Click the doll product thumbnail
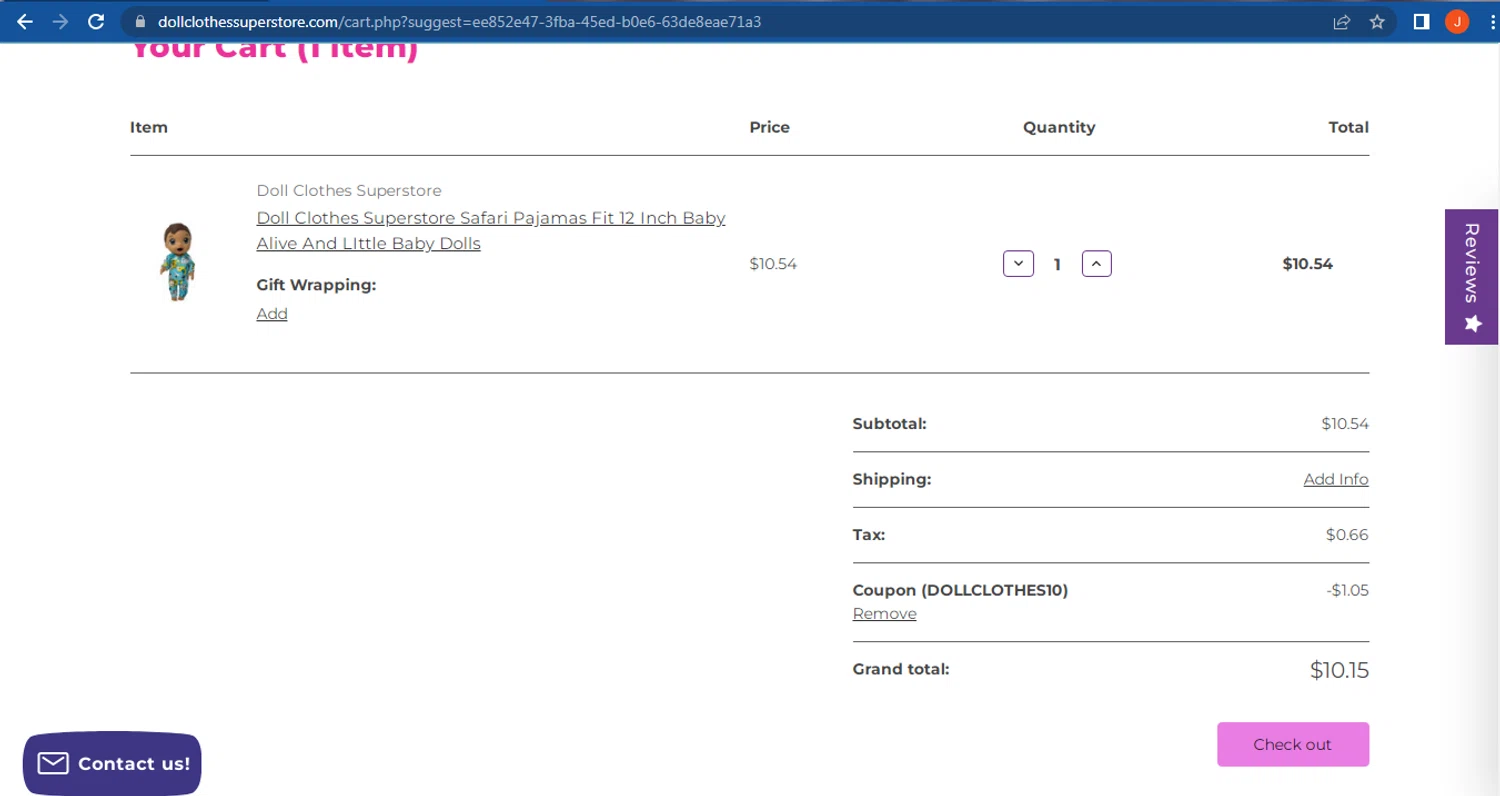Image resolution: width=1500 pixels, height=796 pixels. tap(178, 262)
